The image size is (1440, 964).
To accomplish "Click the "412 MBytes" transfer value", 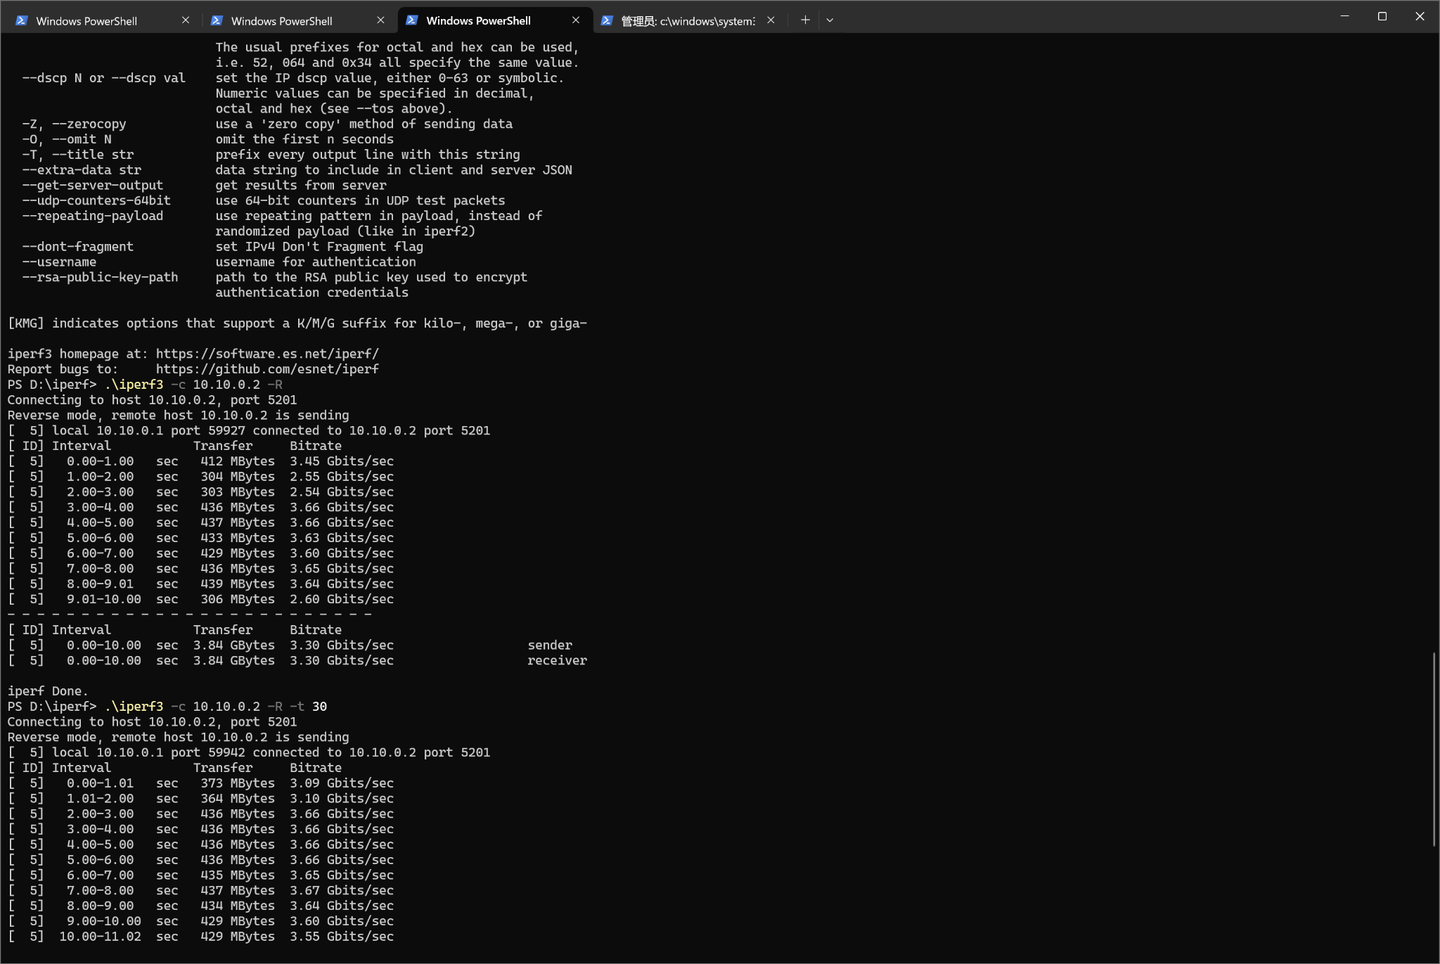I will (x=238, y=461).
